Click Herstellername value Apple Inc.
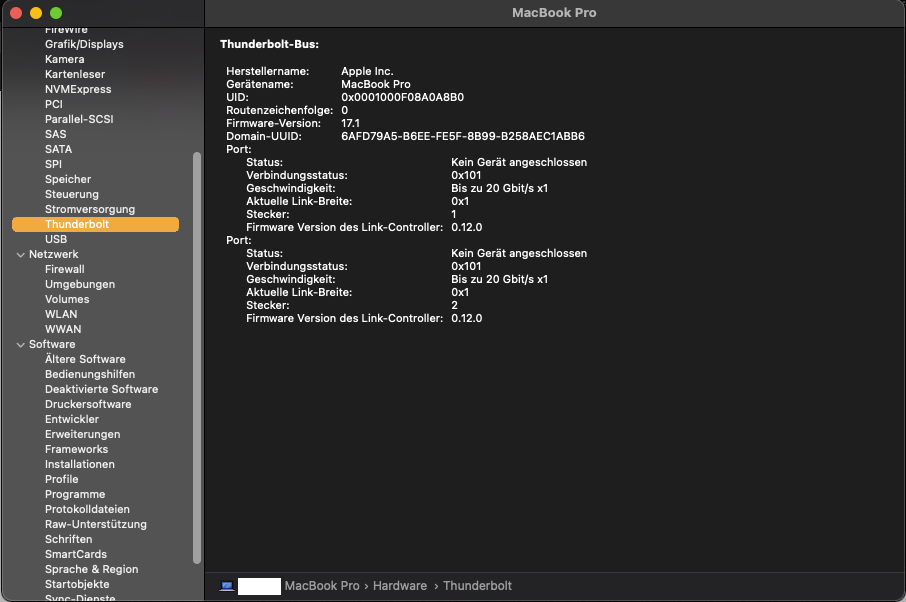Viewport: 906px width, 602px height. click(x=367, y=72)
